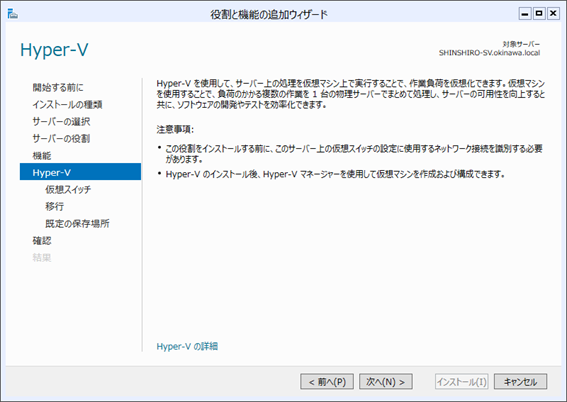Image resolution: width=567 pixels, height=402 pixels.
Task: Click the < 前へ(P) button
Action: (x=327, y=382)
